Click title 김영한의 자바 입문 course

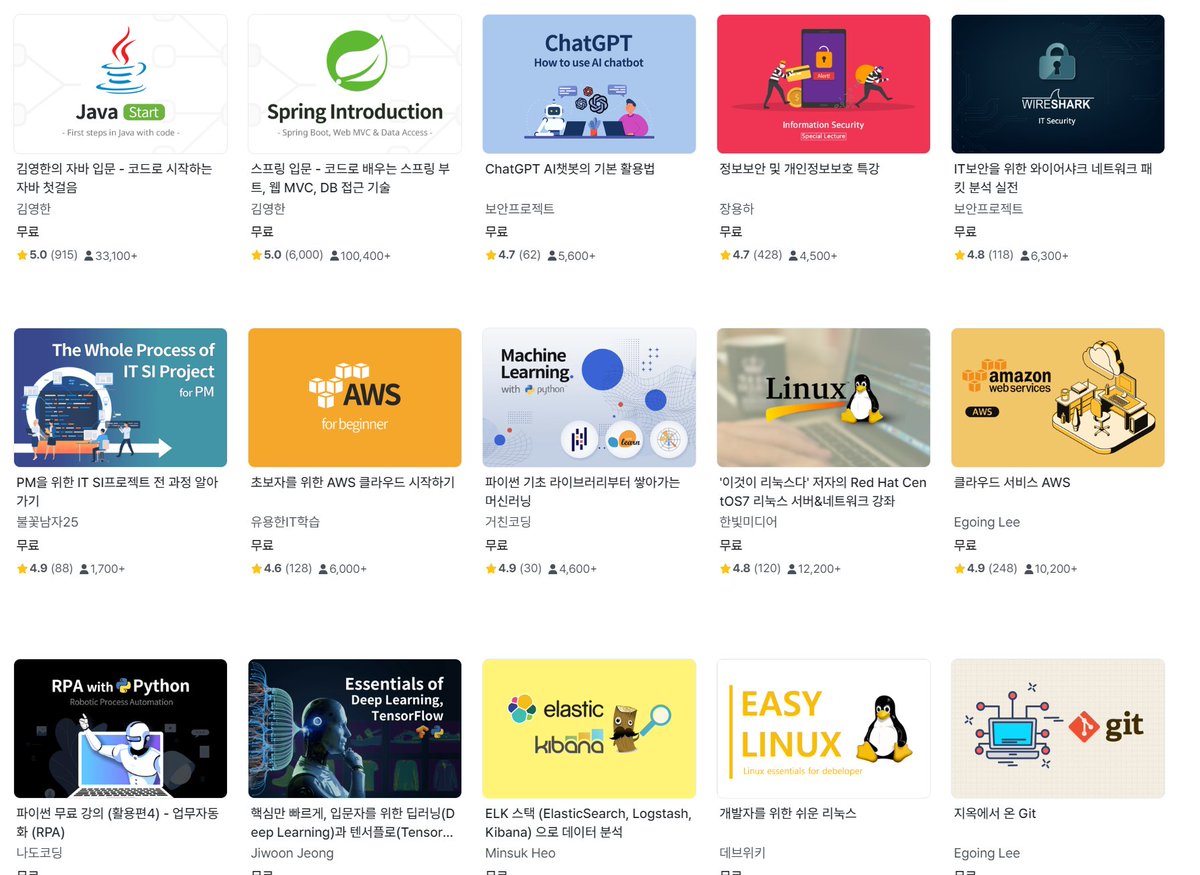click(115, 178)
